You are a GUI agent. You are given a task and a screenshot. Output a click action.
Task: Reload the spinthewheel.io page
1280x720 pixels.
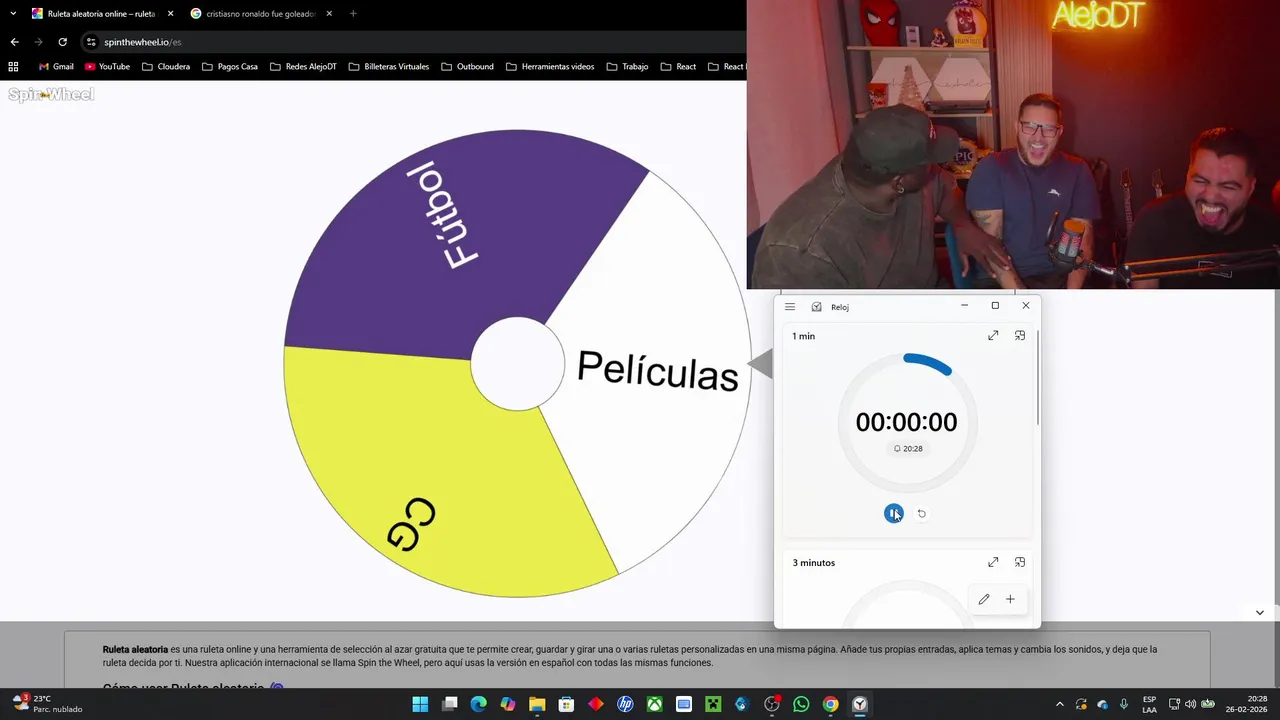coord(62,42)
